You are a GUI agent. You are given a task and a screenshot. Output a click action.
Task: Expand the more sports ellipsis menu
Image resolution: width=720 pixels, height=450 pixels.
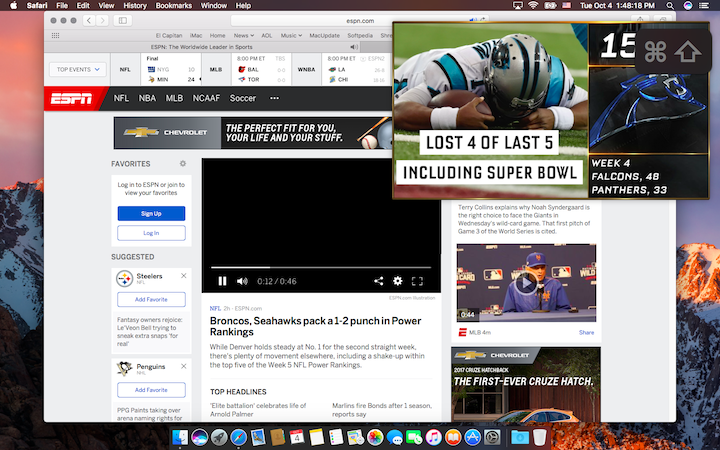(274, 98)
